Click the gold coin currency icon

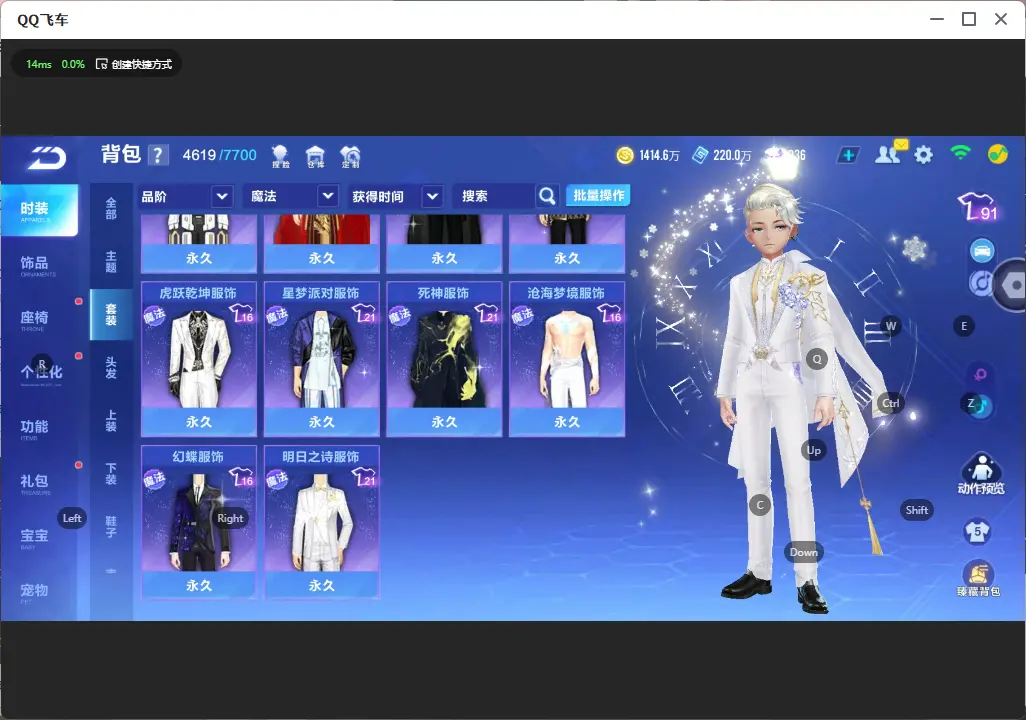pyautogui.click(x=625, y=155)
